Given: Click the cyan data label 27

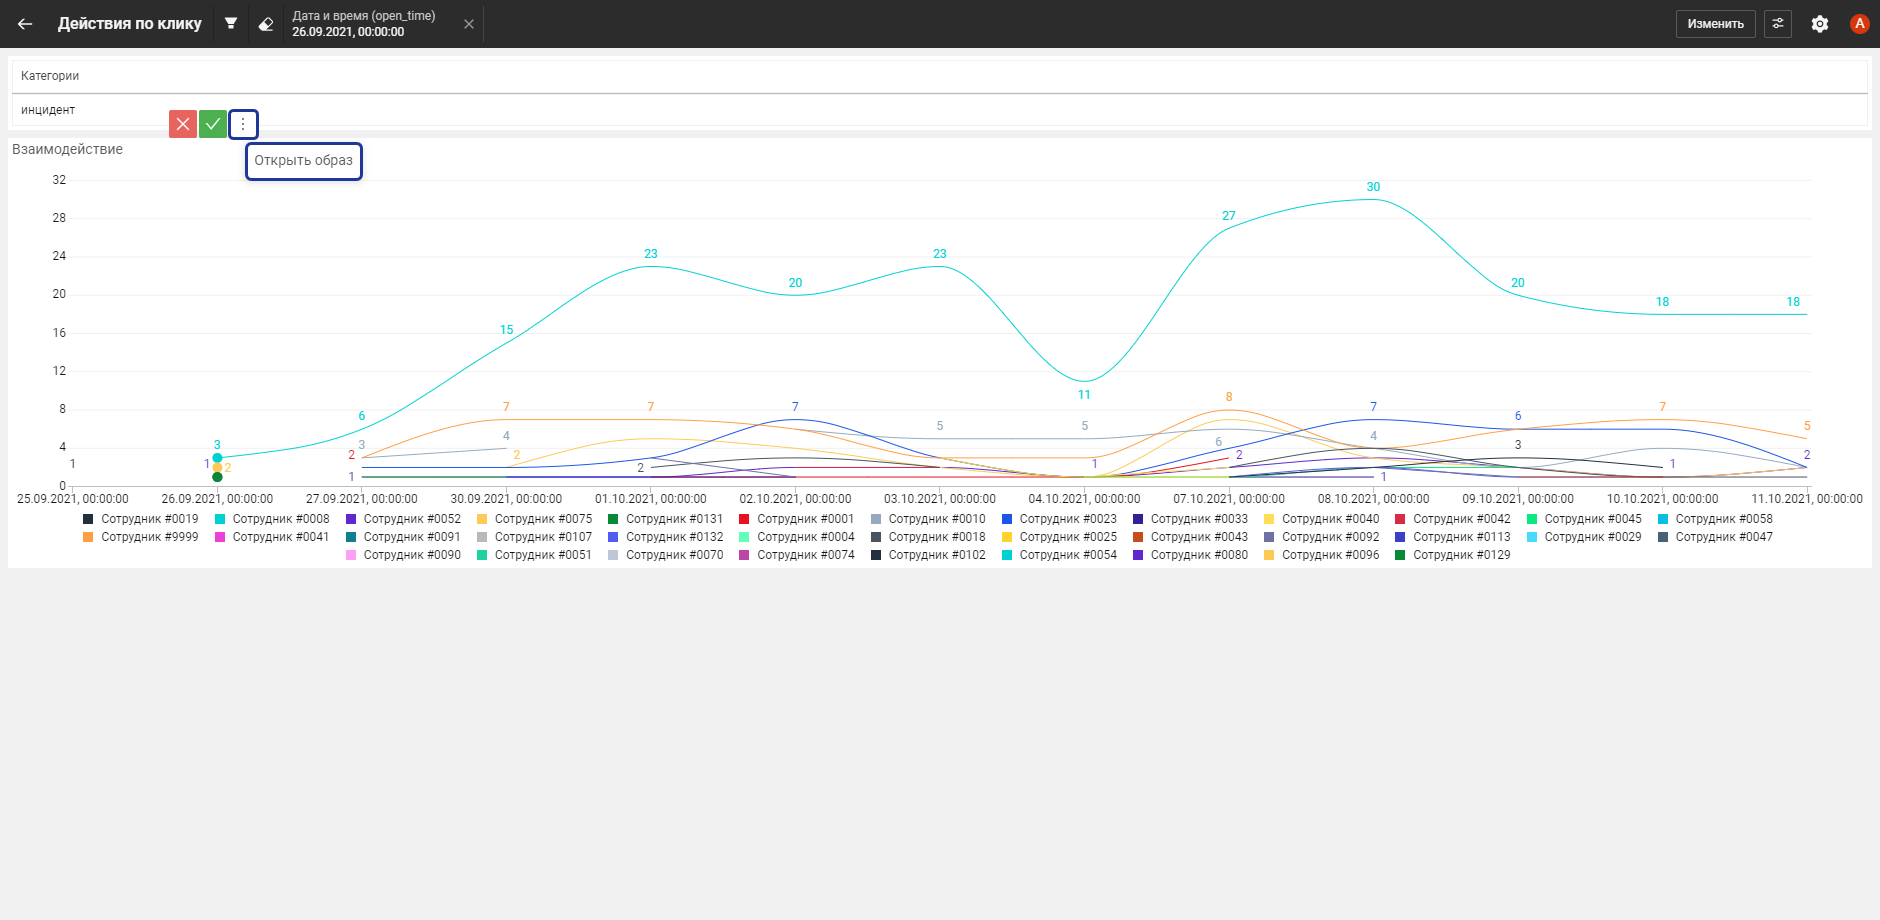Looking at the screenshot, I should tap(1229, 216).
